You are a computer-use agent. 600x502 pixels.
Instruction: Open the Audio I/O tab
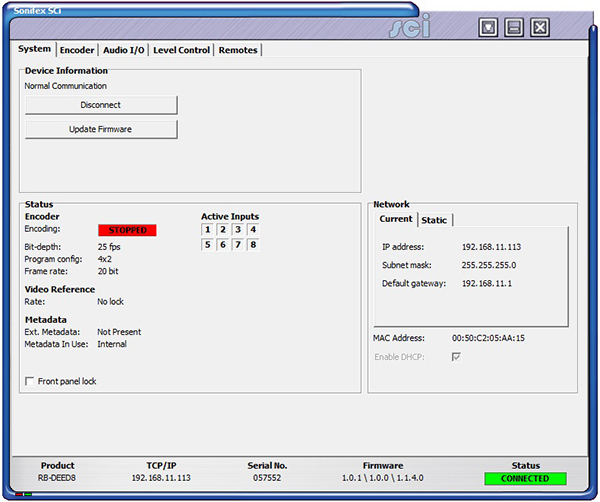(124, 50)
